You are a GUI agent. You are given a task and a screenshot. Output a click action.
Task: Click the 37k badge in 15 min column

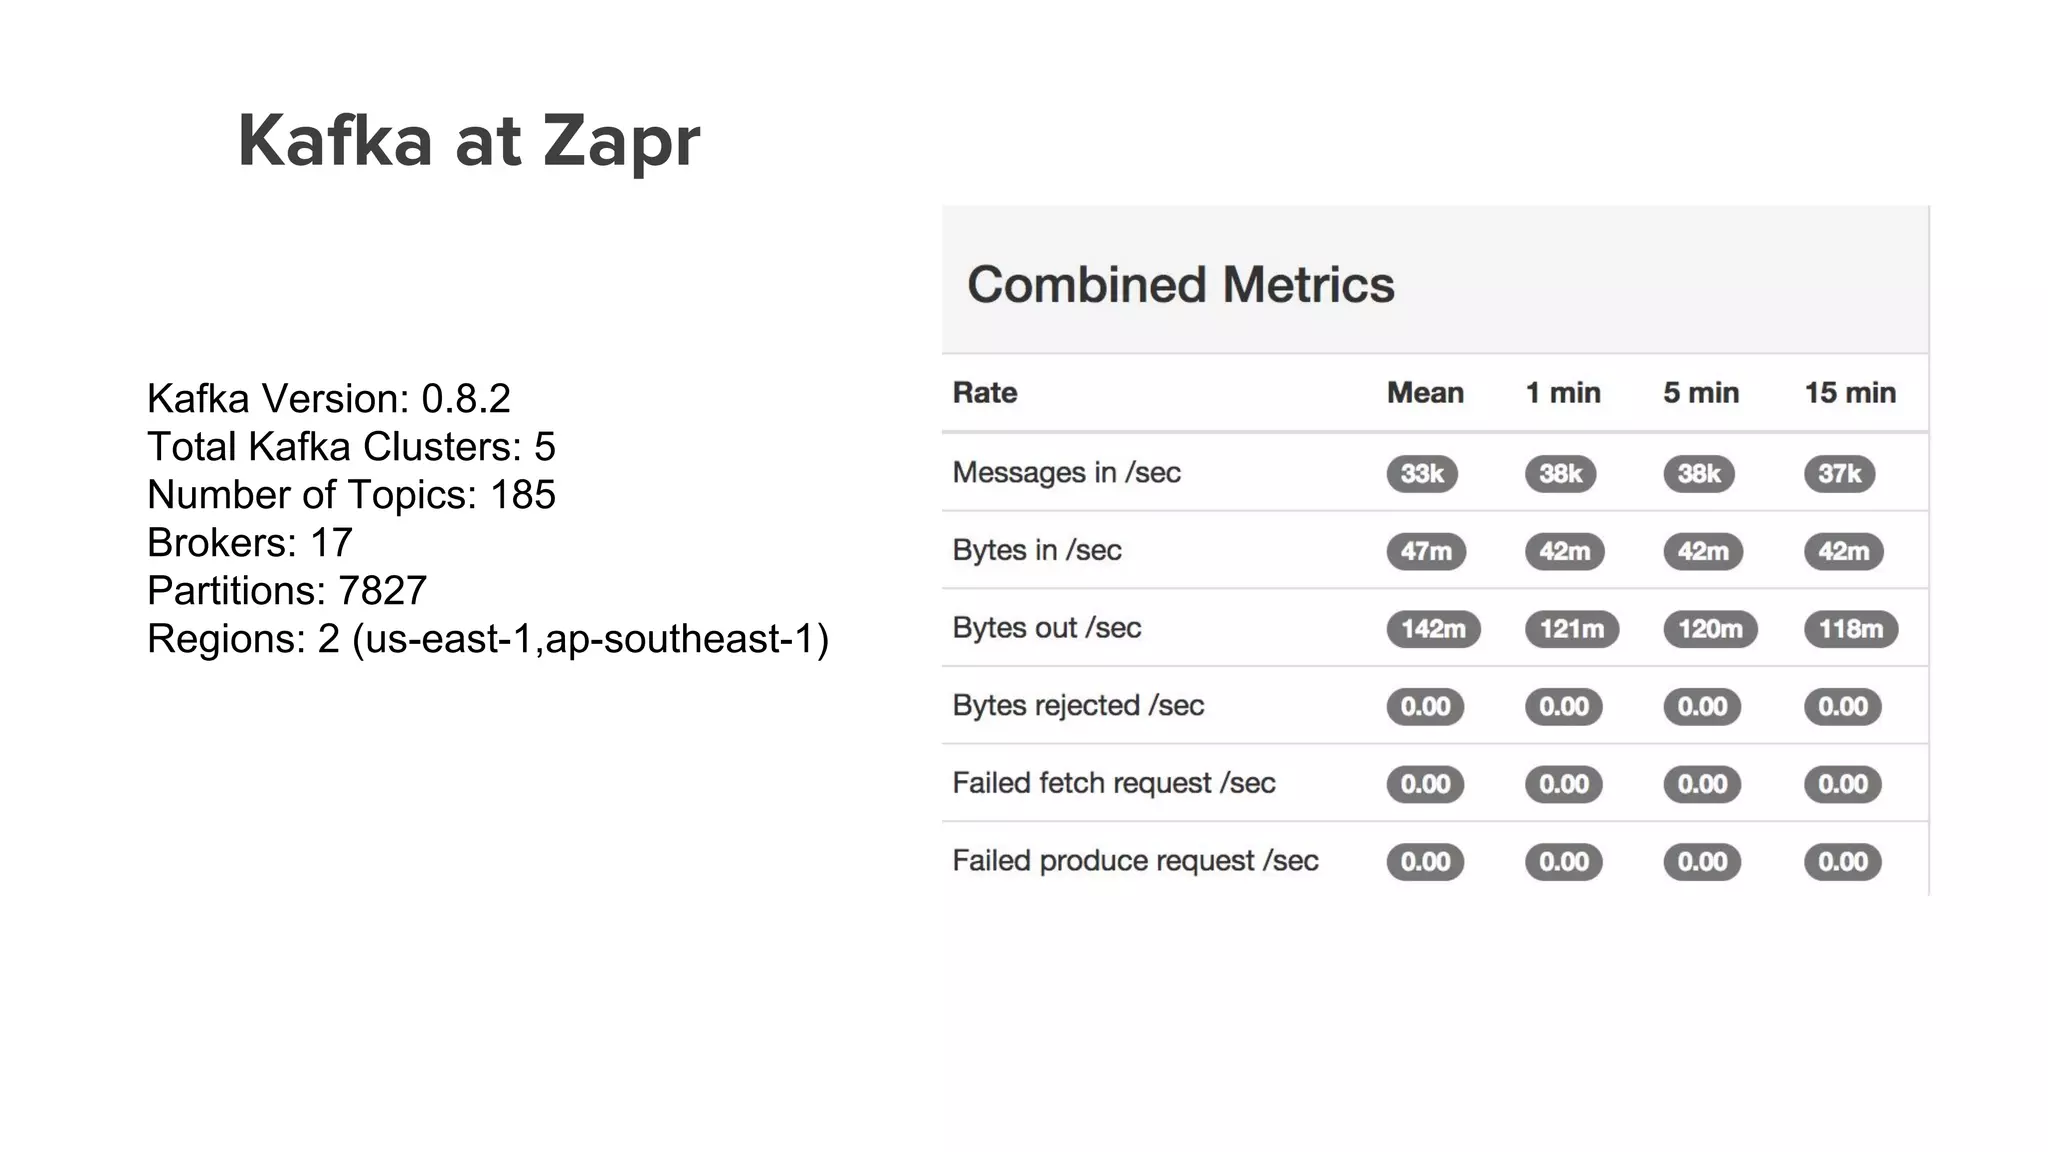pyautogui.click(x=1839, y=474)
